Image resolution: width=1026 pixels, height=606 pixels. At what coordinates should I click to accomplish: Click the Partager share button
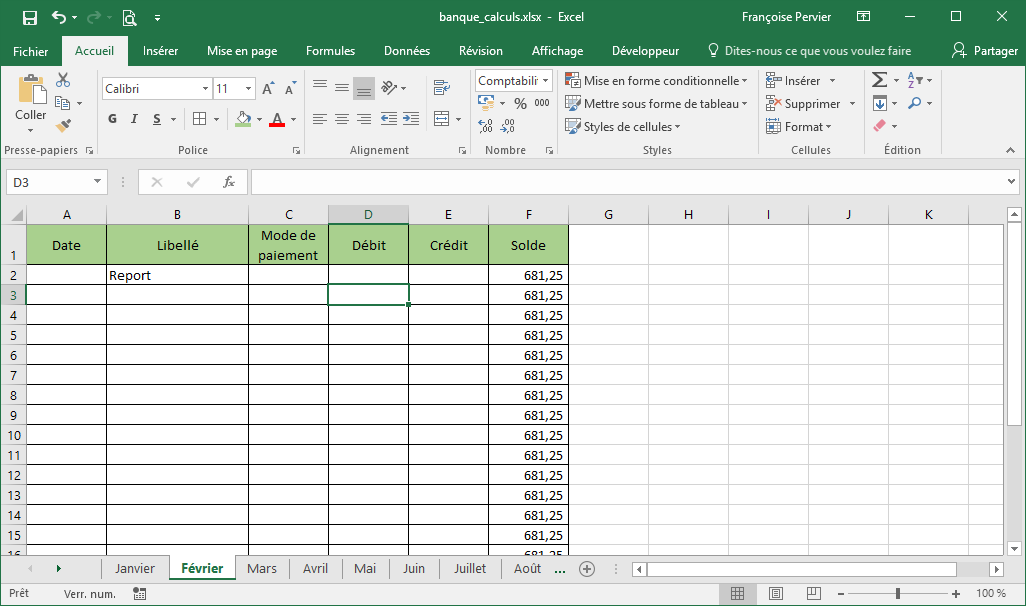984,51
